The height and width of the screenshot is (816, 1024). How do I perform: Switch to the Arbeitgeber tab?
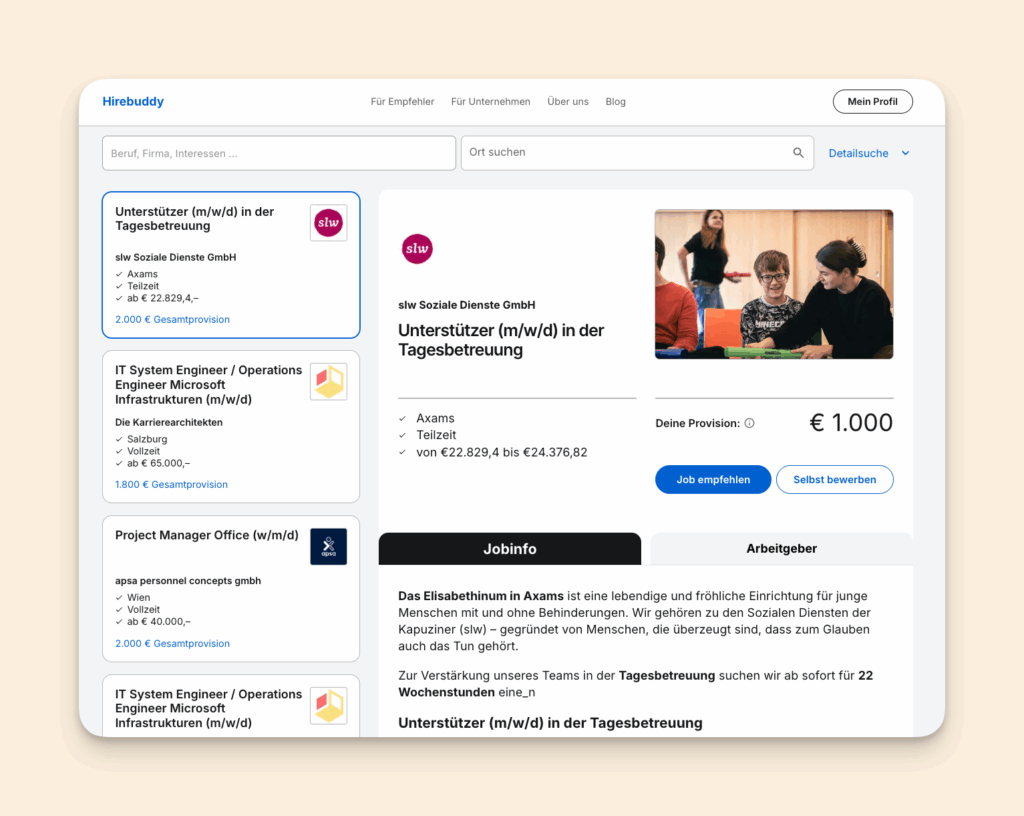tap(782, 549)
